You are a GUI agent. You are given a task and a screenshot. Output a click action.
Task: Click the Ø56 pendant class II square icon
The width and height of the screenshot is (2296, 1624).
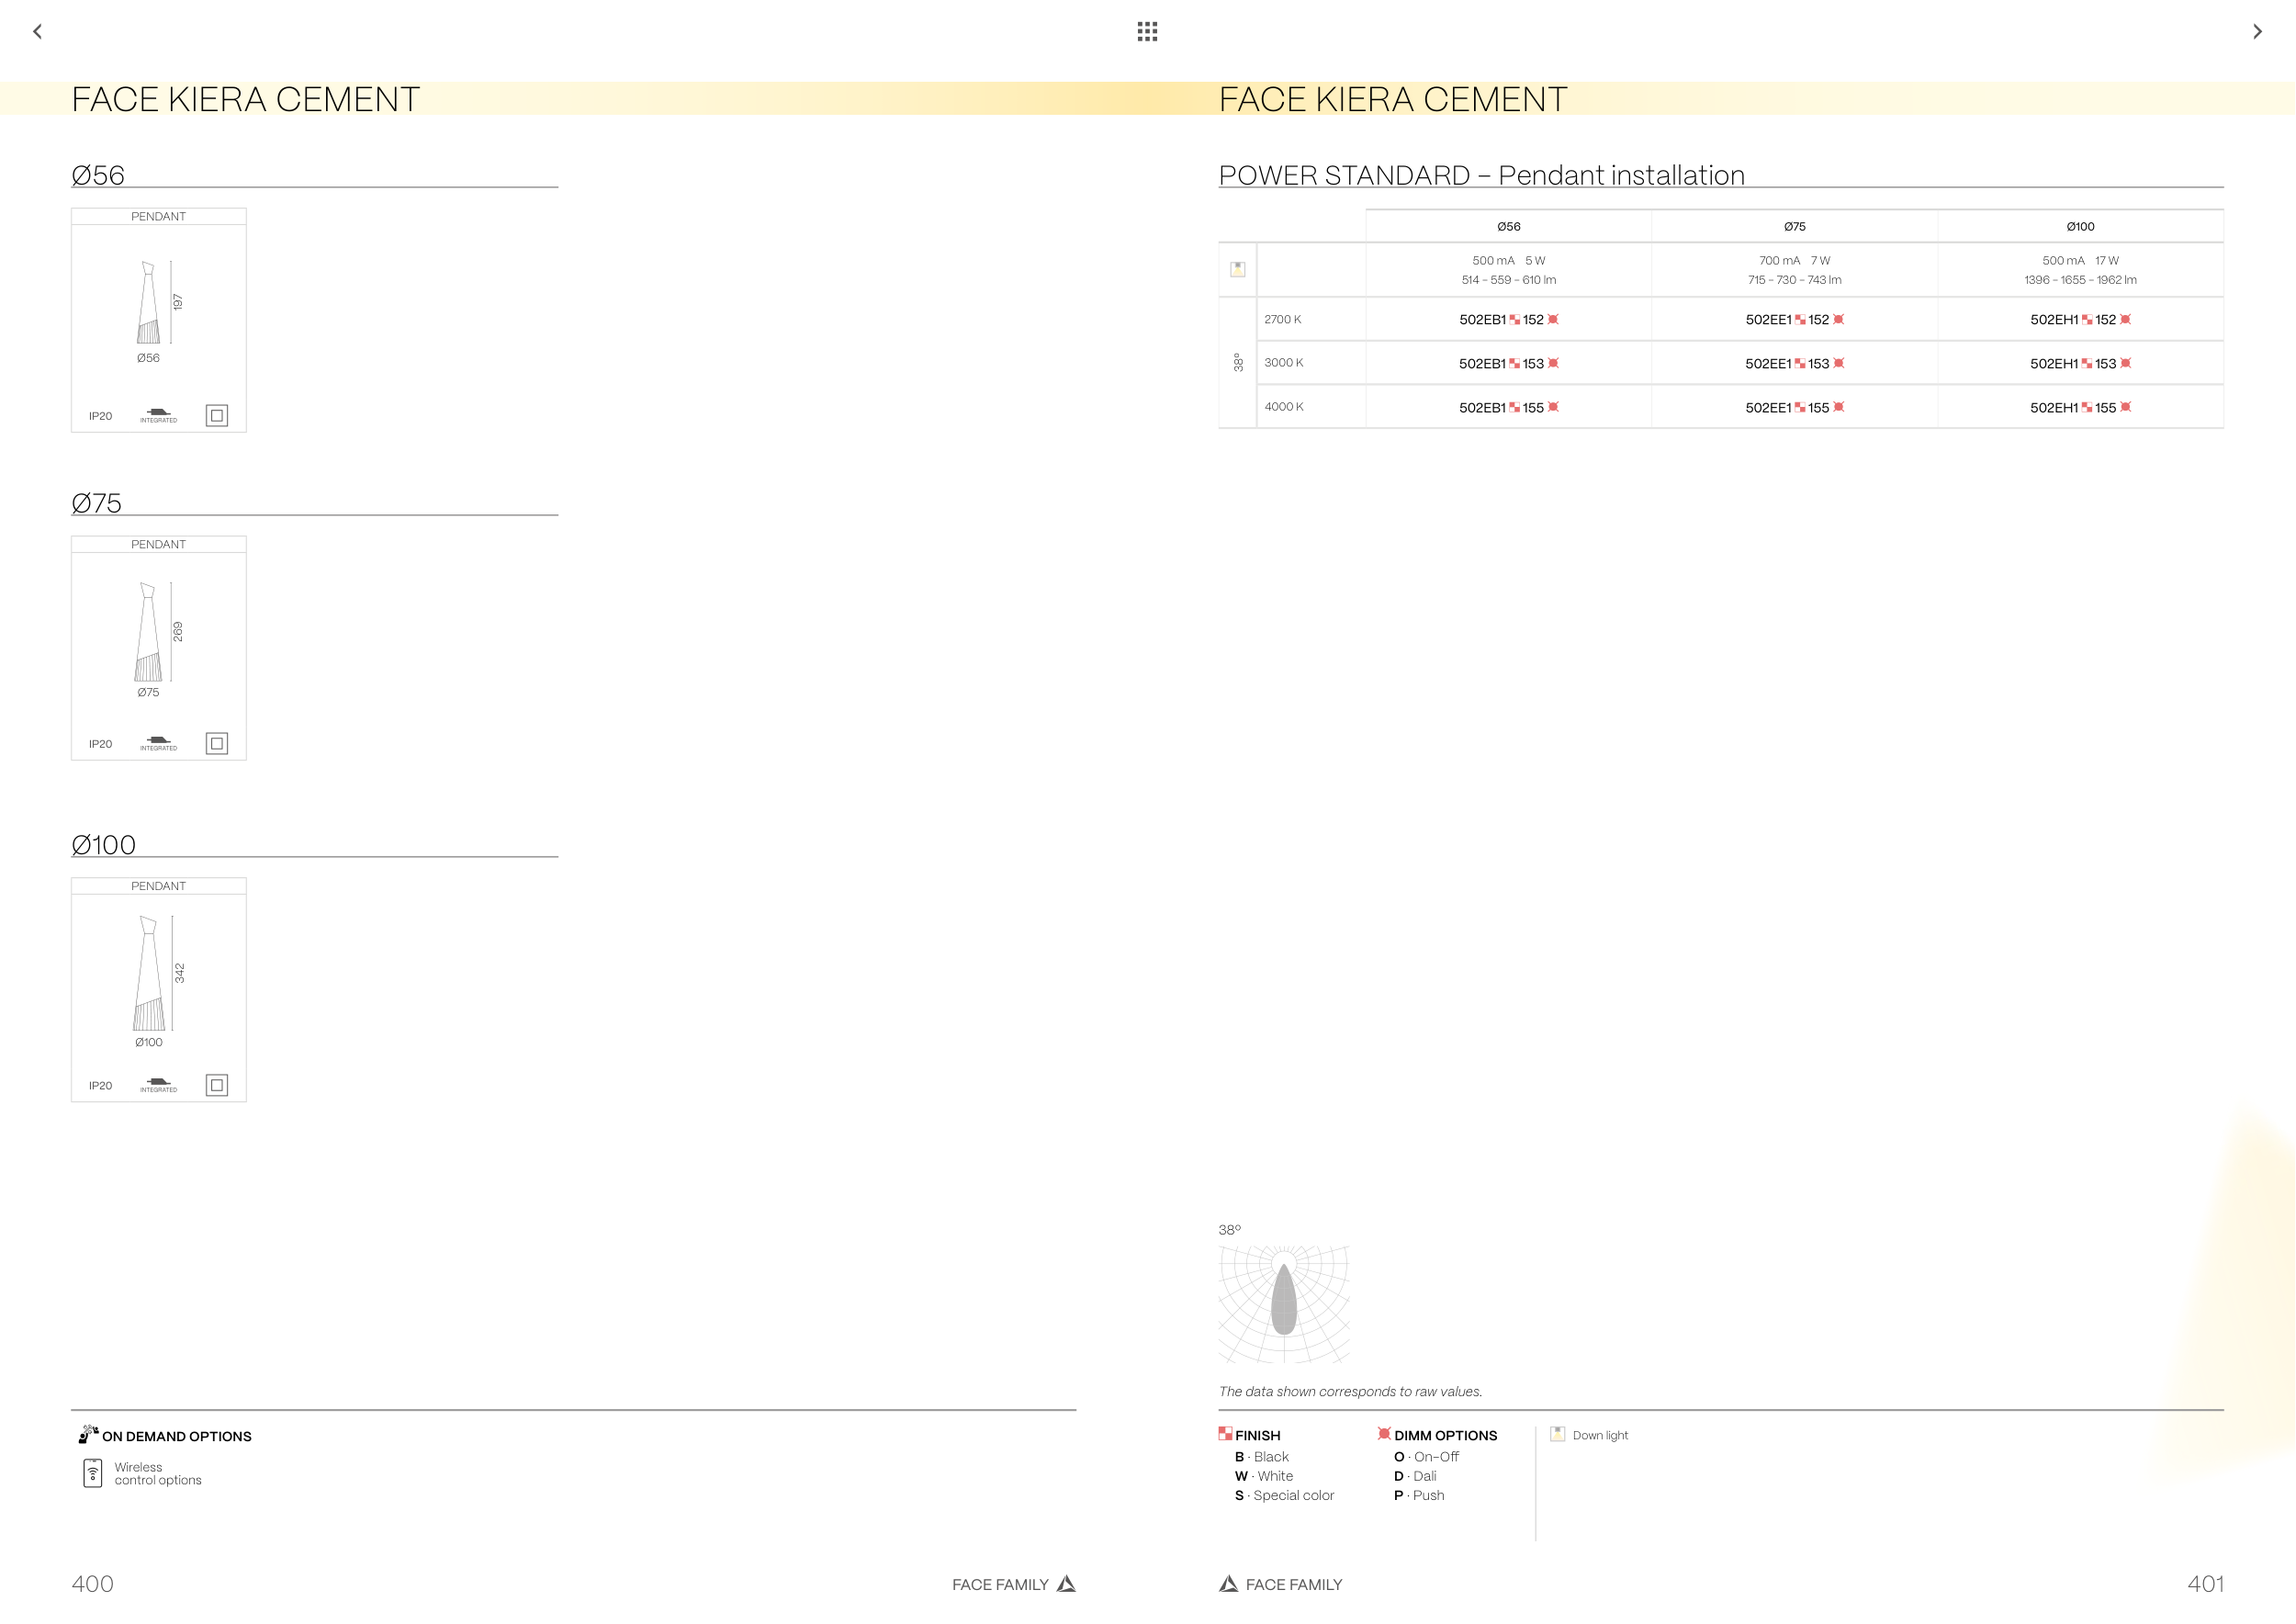(x=217, y=416)
